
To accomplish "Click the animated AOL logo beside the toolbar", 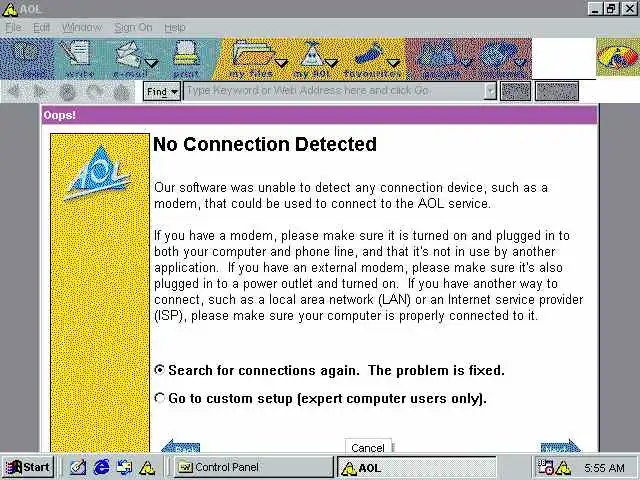I will (x=618, y=57).
